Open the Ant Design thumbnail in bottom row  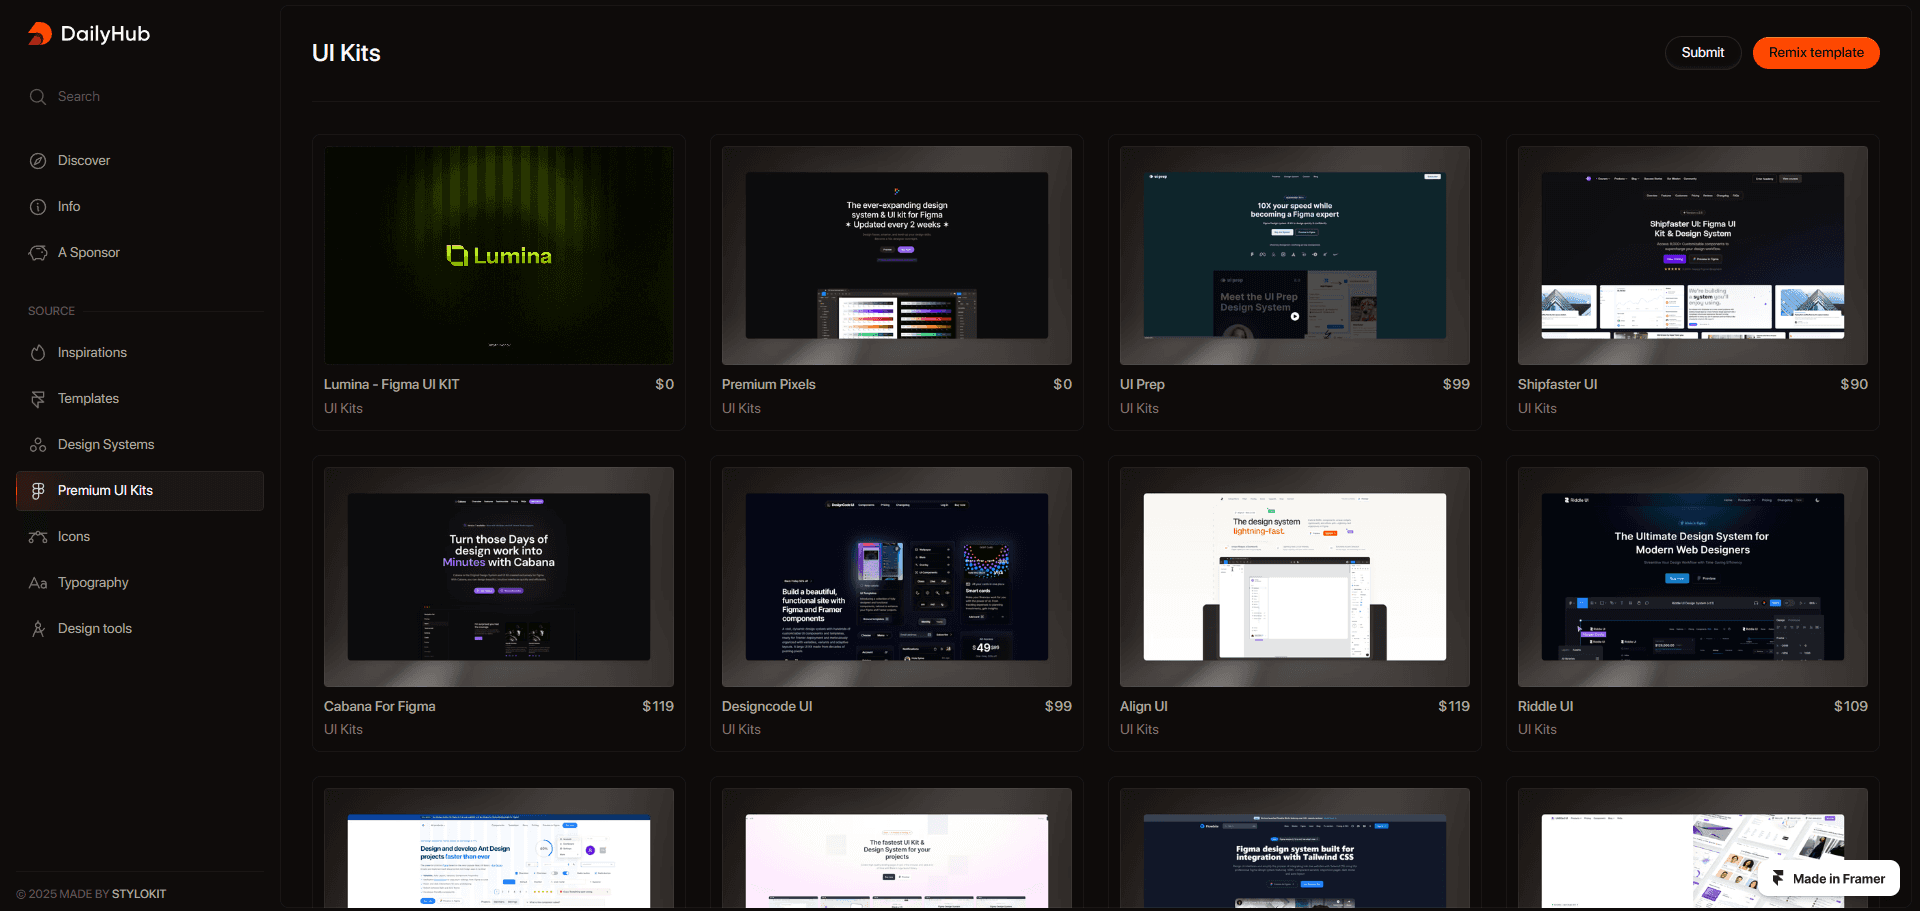pyautogui.click(x=499, y=849)
